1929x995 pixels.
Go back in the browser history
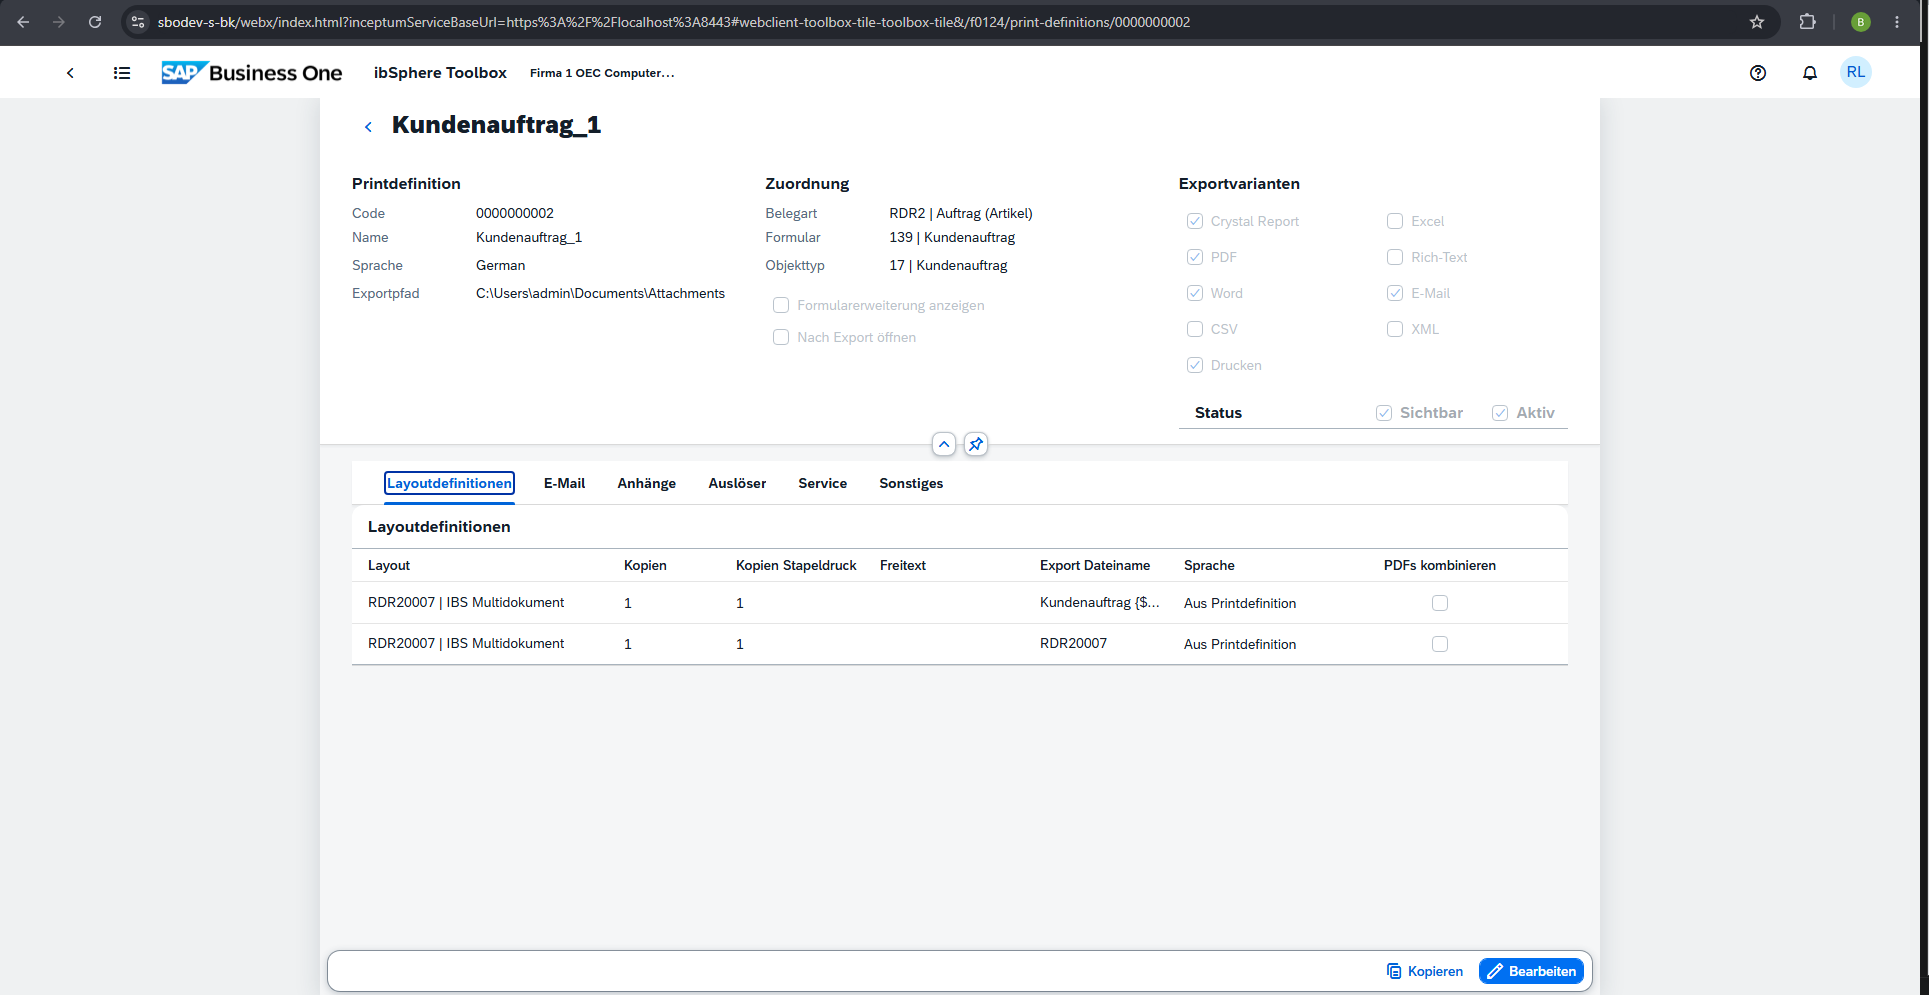[x=23, y=22]
